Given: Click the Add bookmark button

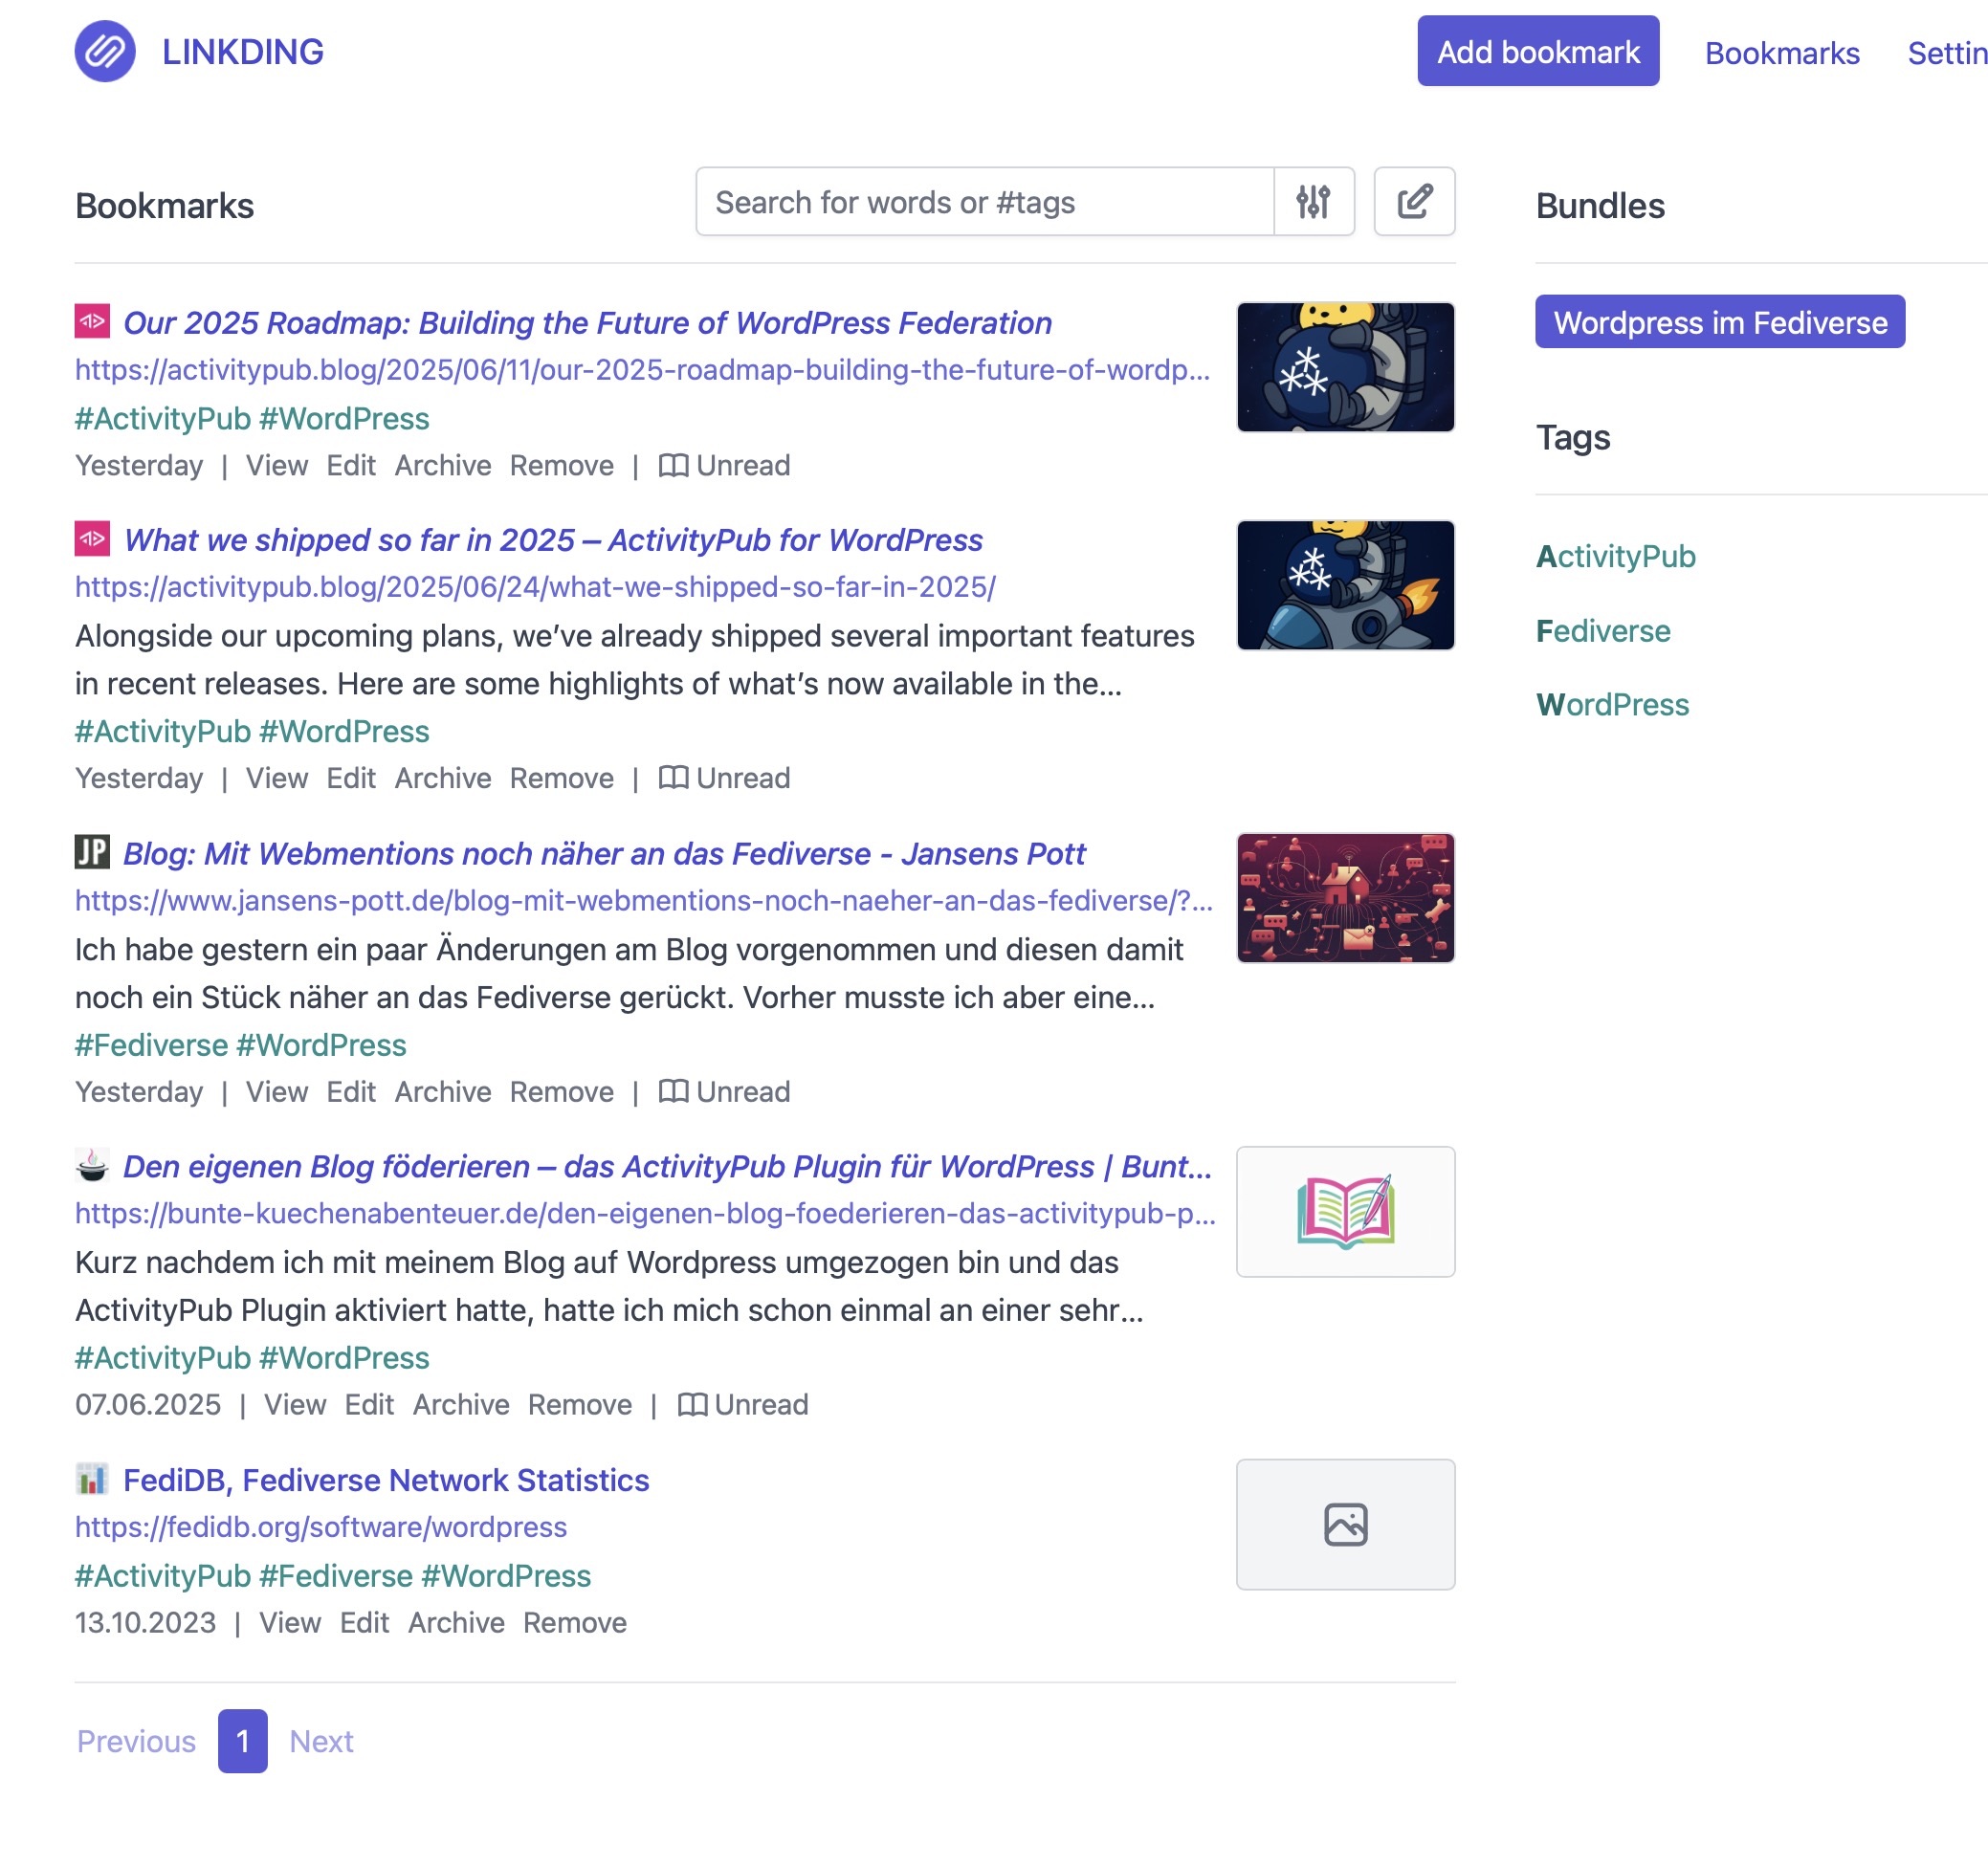Looking at the screenshot, I should tap(1538, 51).
